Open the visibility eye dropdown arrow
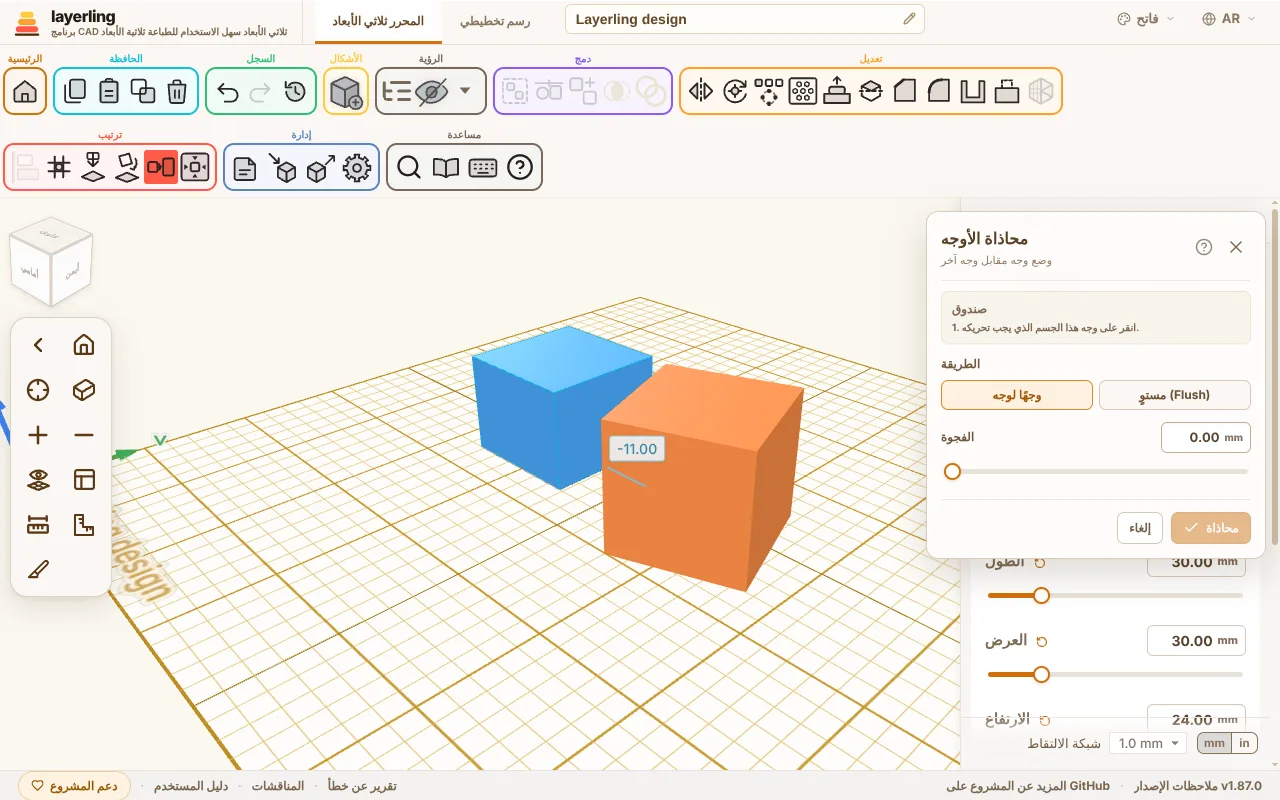1280x800 pixels. point(465,92)
